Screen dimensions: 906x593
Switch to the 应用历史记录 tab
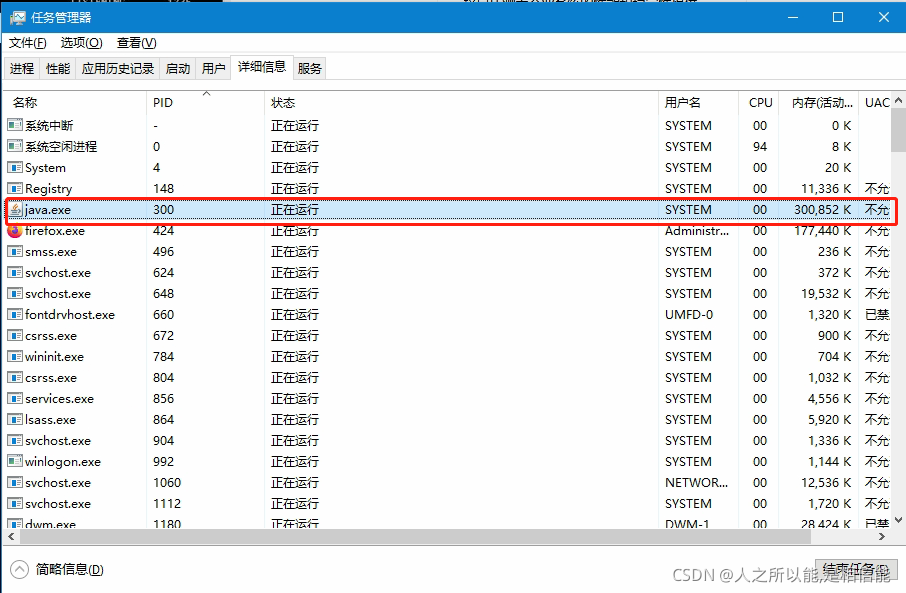pos(118,69)
